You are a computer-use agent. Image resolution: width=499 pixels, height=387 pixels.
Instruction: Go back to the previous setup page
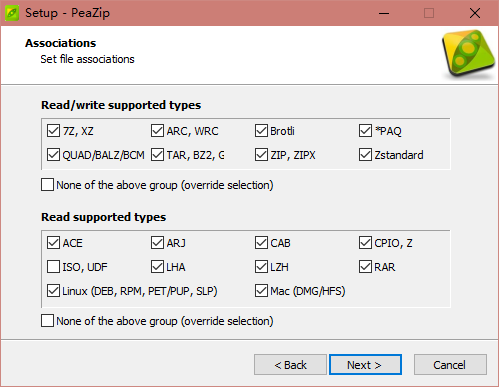point(290,365)
